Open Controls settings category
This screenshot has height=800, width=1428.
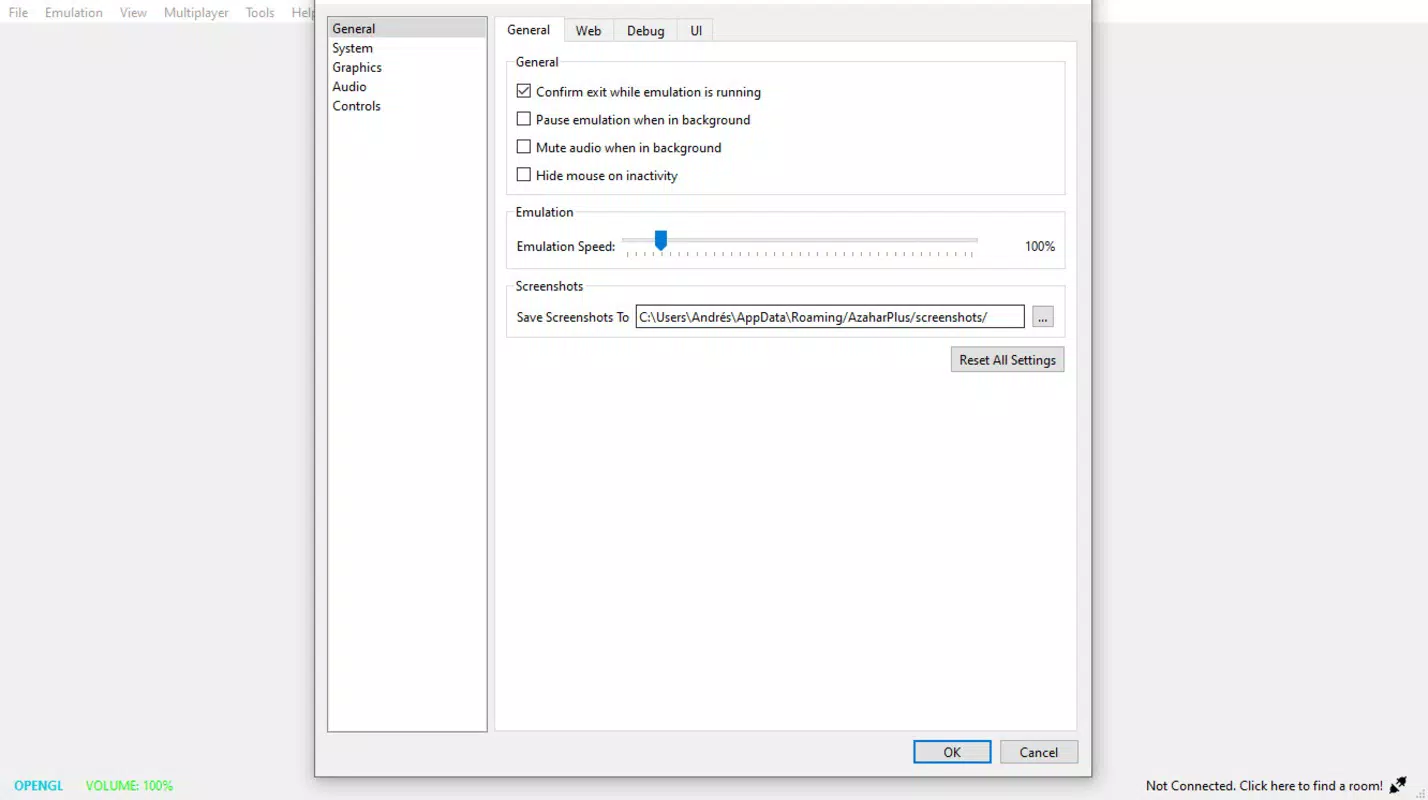coord(407,106)
